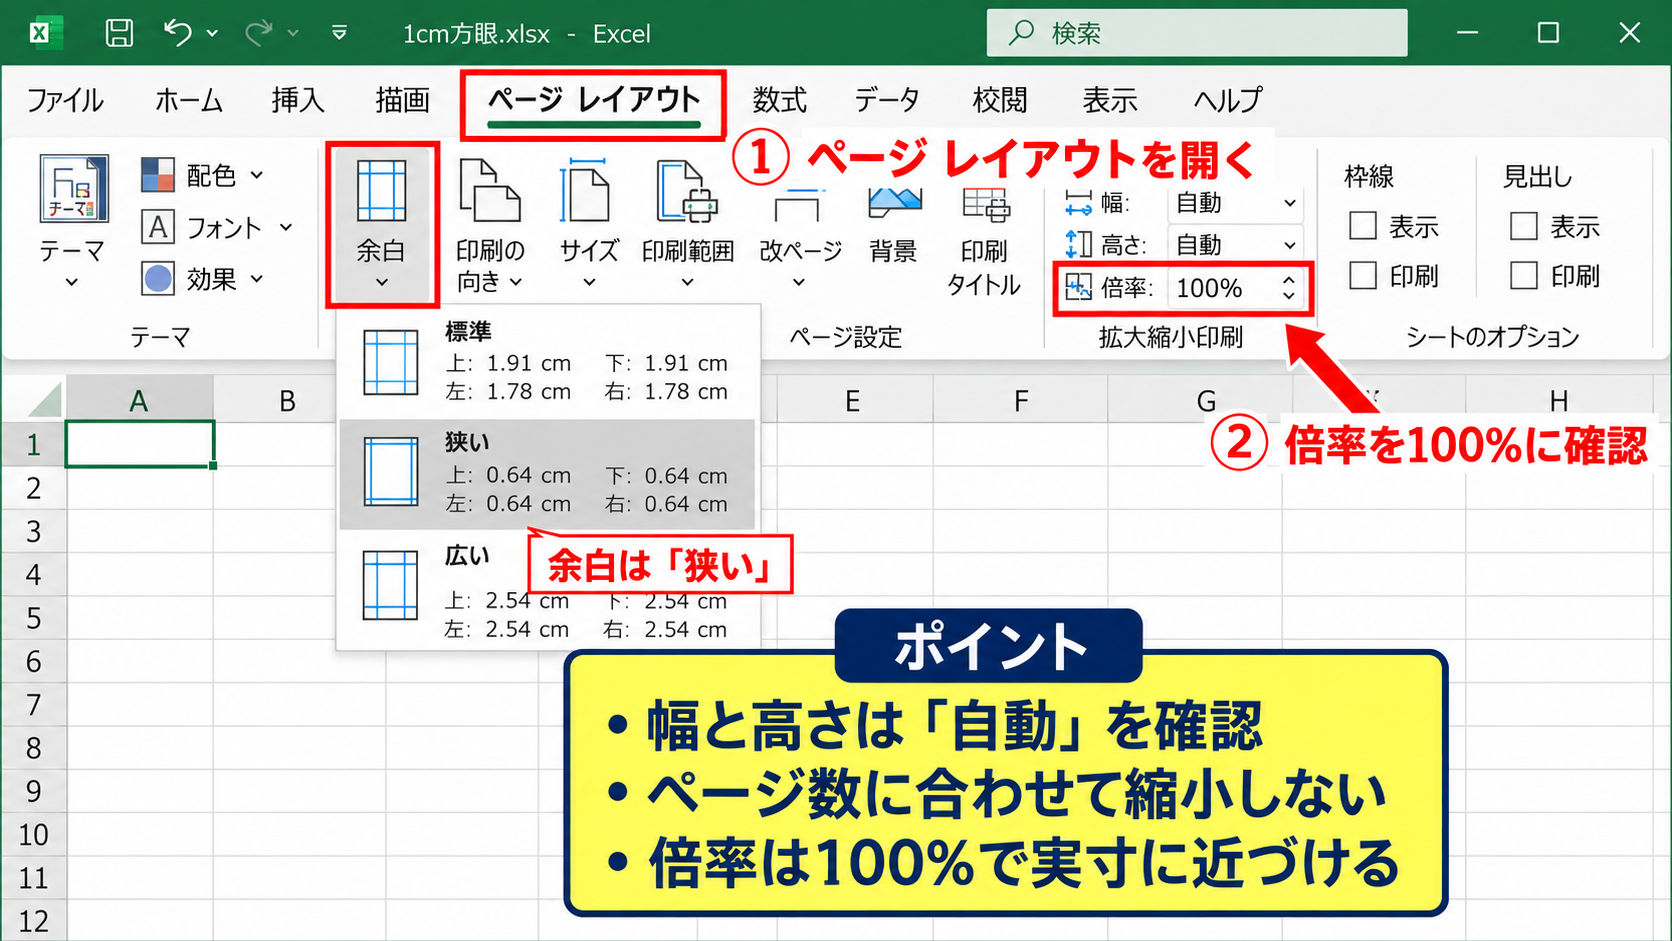Screen dimensions: 1672x941
Task: Switch to the 表示 tab
Action: click(1110, 100)
